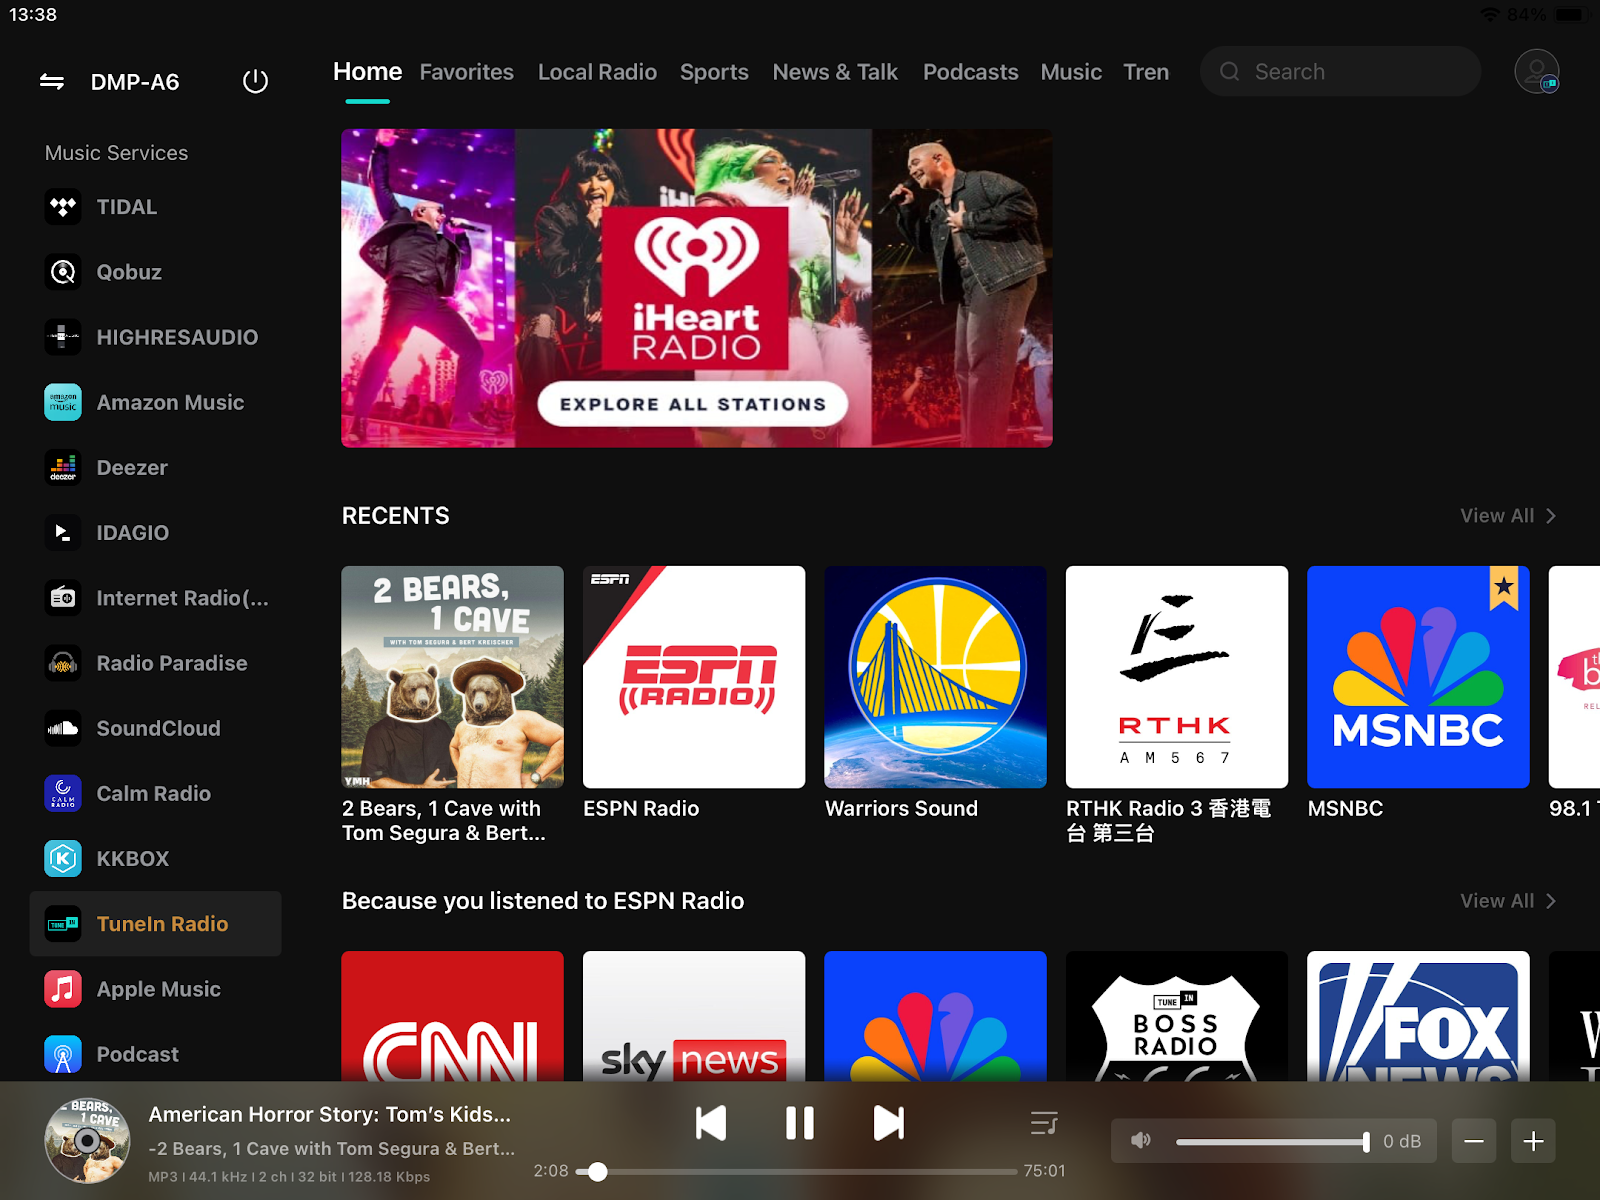Open the Warriors Sound station thumbnail
The image size is (1600, 1200).
coord(935,677)
